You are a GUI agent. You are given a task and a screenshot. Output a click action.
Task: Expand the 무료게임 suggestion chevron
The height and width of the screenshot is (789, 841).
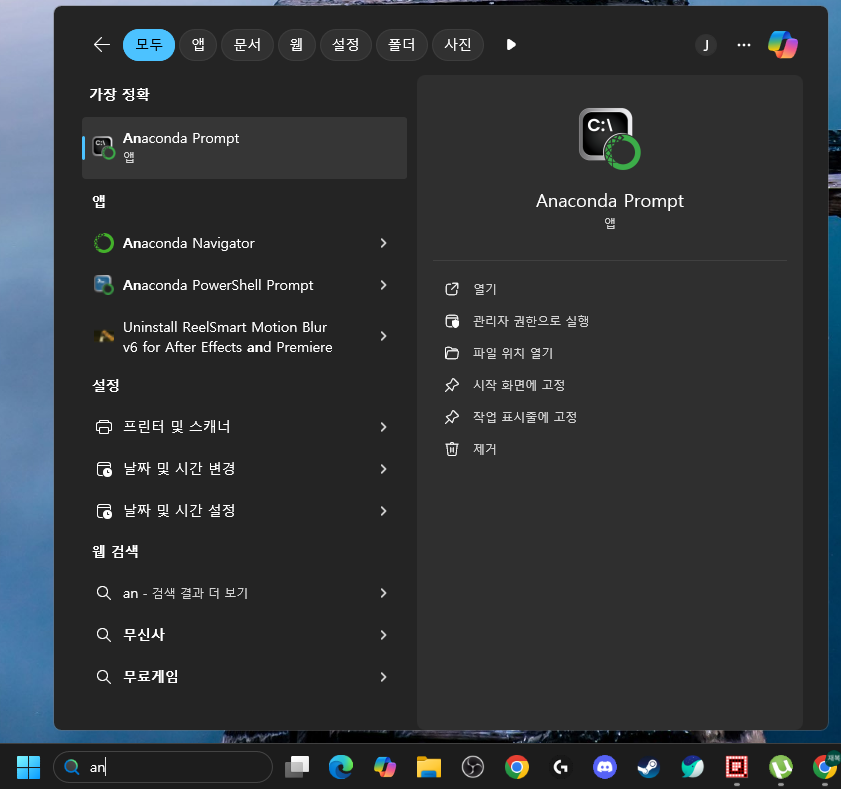point(383,676)
